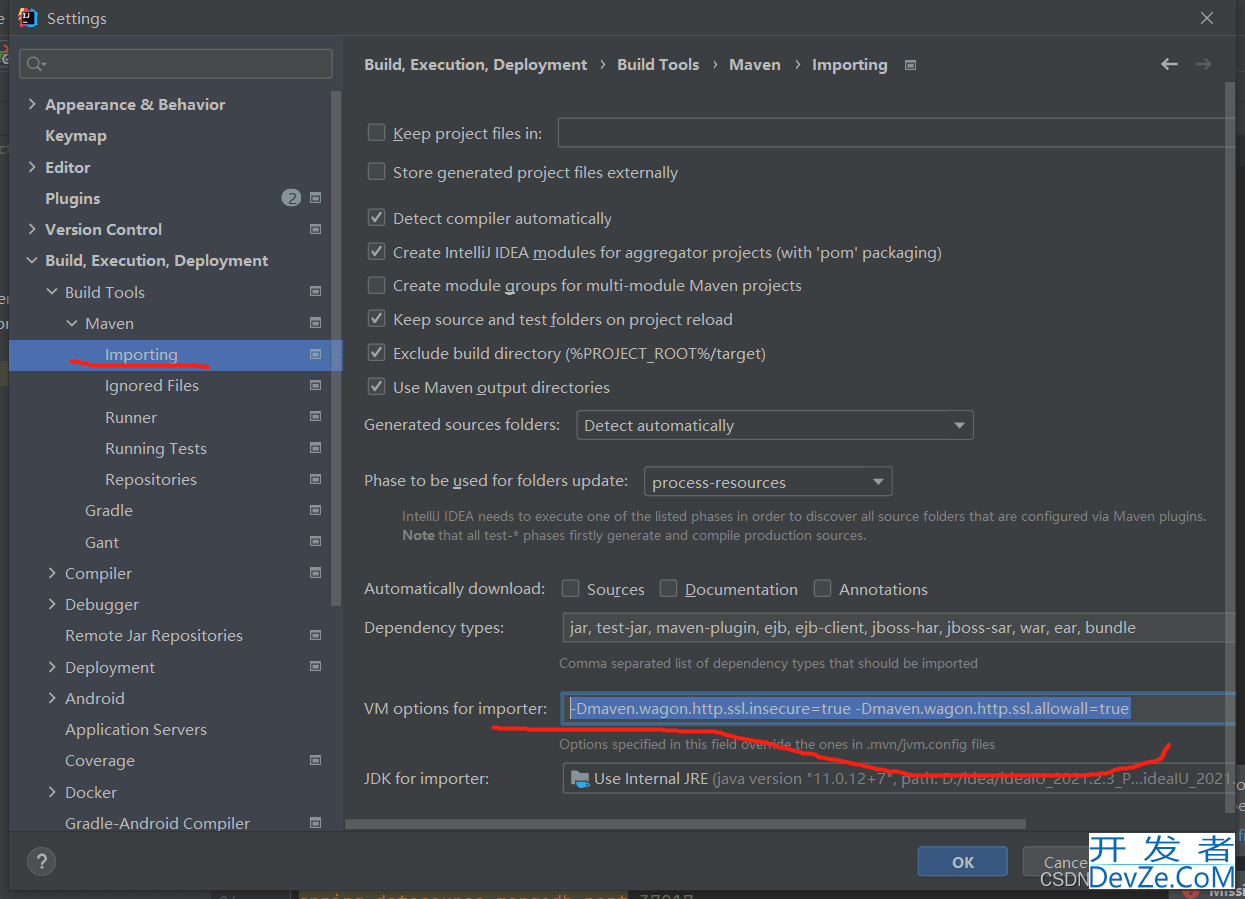Screen dimensions: 1245x899
Task: Click the project-scope icon on the Maven tree row
Action: (316, 323)
